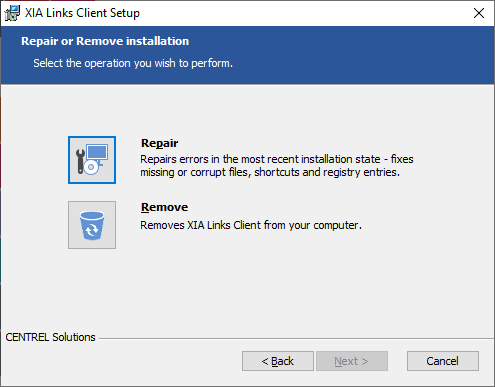Click the CENTREL Solutions branding label
The image size is (495, 387).
[x=50, y=337]
